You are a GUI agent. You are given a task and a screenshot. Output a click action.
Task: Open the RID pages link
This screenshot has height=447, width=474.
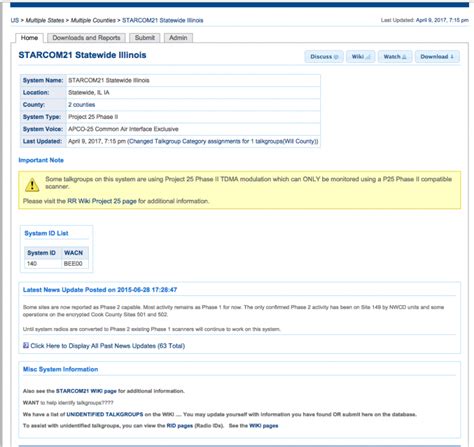[180, 426]
